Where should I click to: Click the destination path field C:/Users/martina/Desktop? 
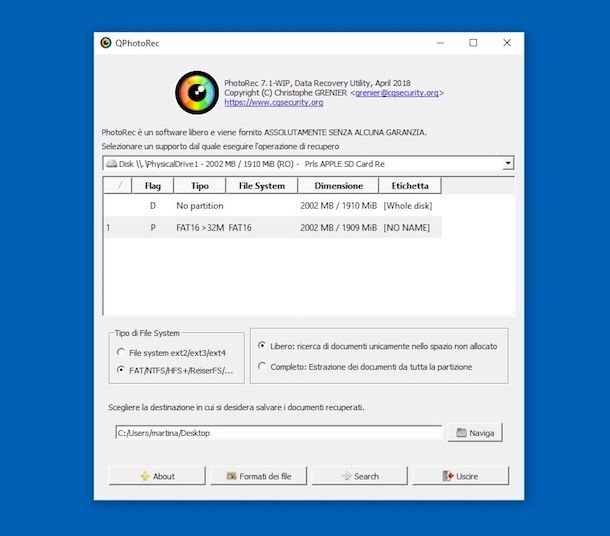(x=279, y=433)
